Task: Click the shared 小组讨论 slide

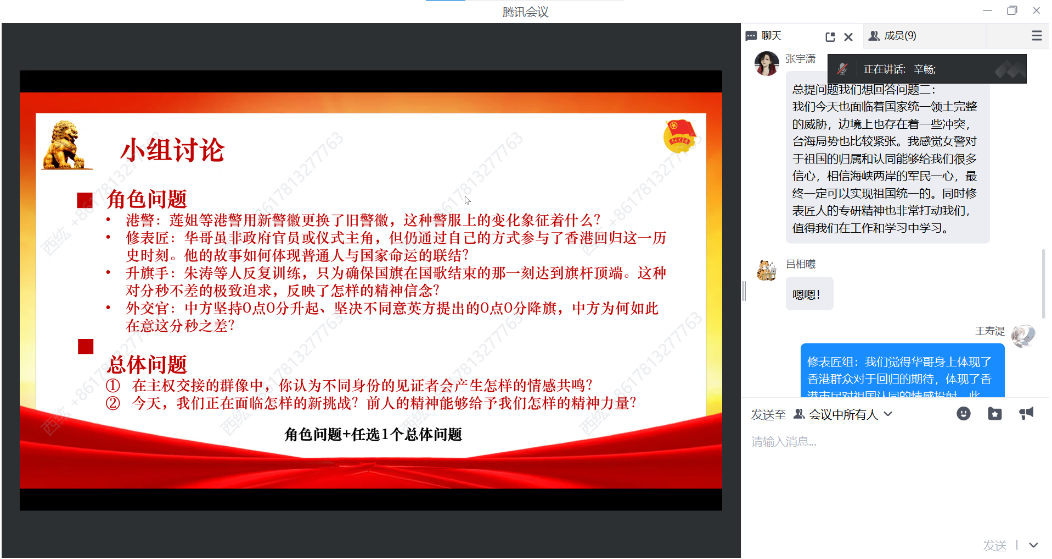Action: (x=370, y=290)
